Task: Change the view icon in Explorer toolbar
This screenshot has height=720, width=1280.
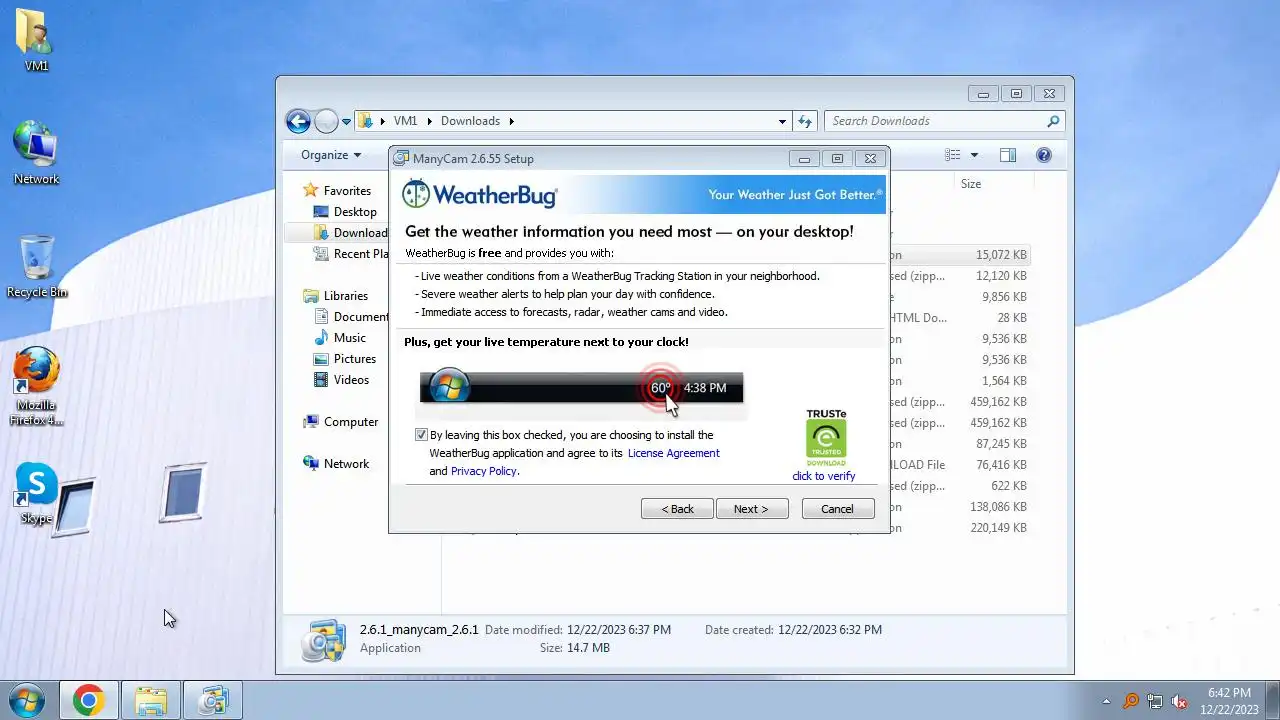Action: [x=953, y=155]
